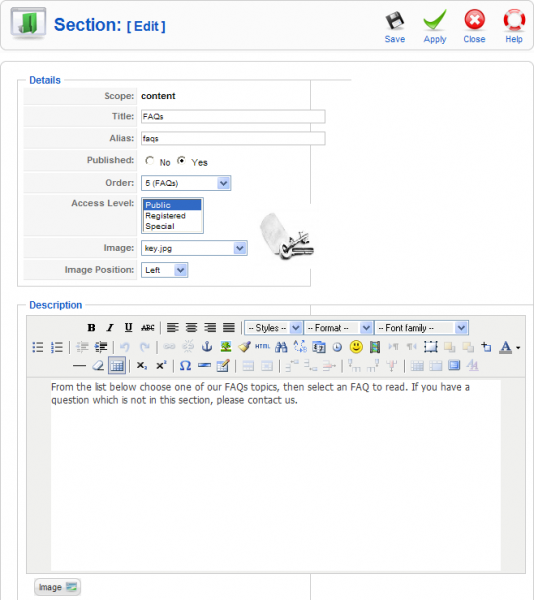This screenshot has height=600, width=534.
Task: Save the section
Action: point(395,27)
